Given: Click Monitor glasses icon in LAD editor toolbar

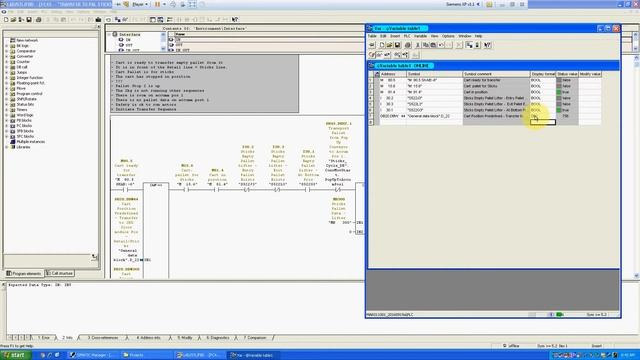Looking at the screenshot, I should click(125, 20).
